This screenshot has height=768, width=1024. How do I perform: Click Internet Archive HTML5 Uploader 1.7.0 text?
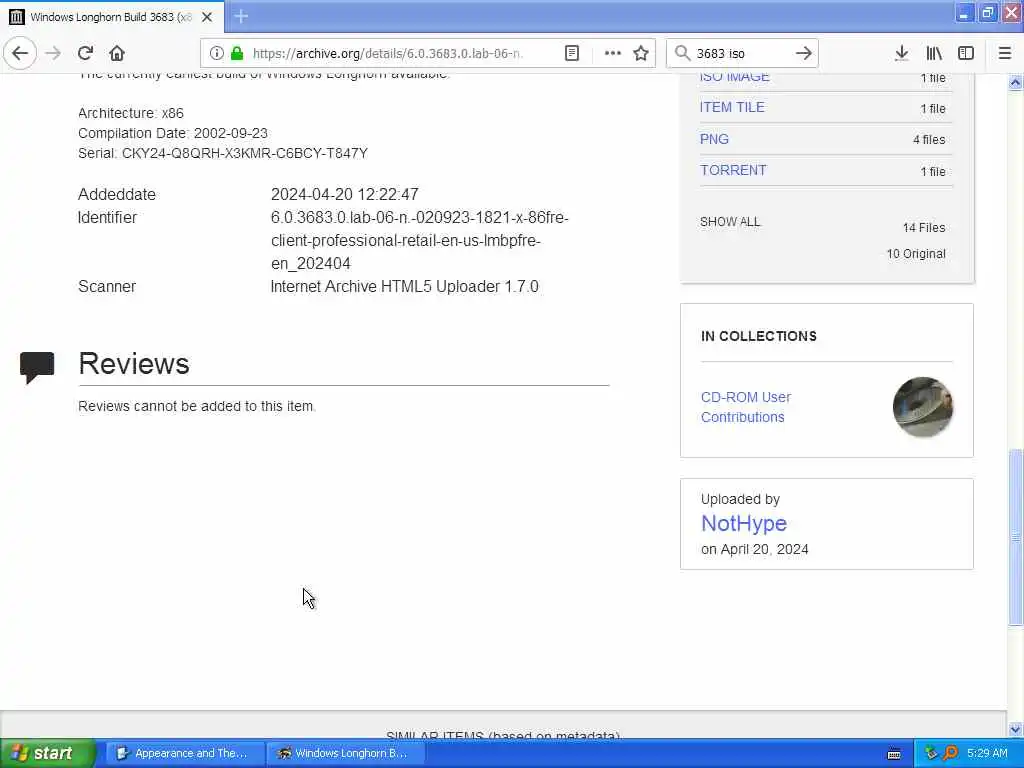[x=404, y=287]
